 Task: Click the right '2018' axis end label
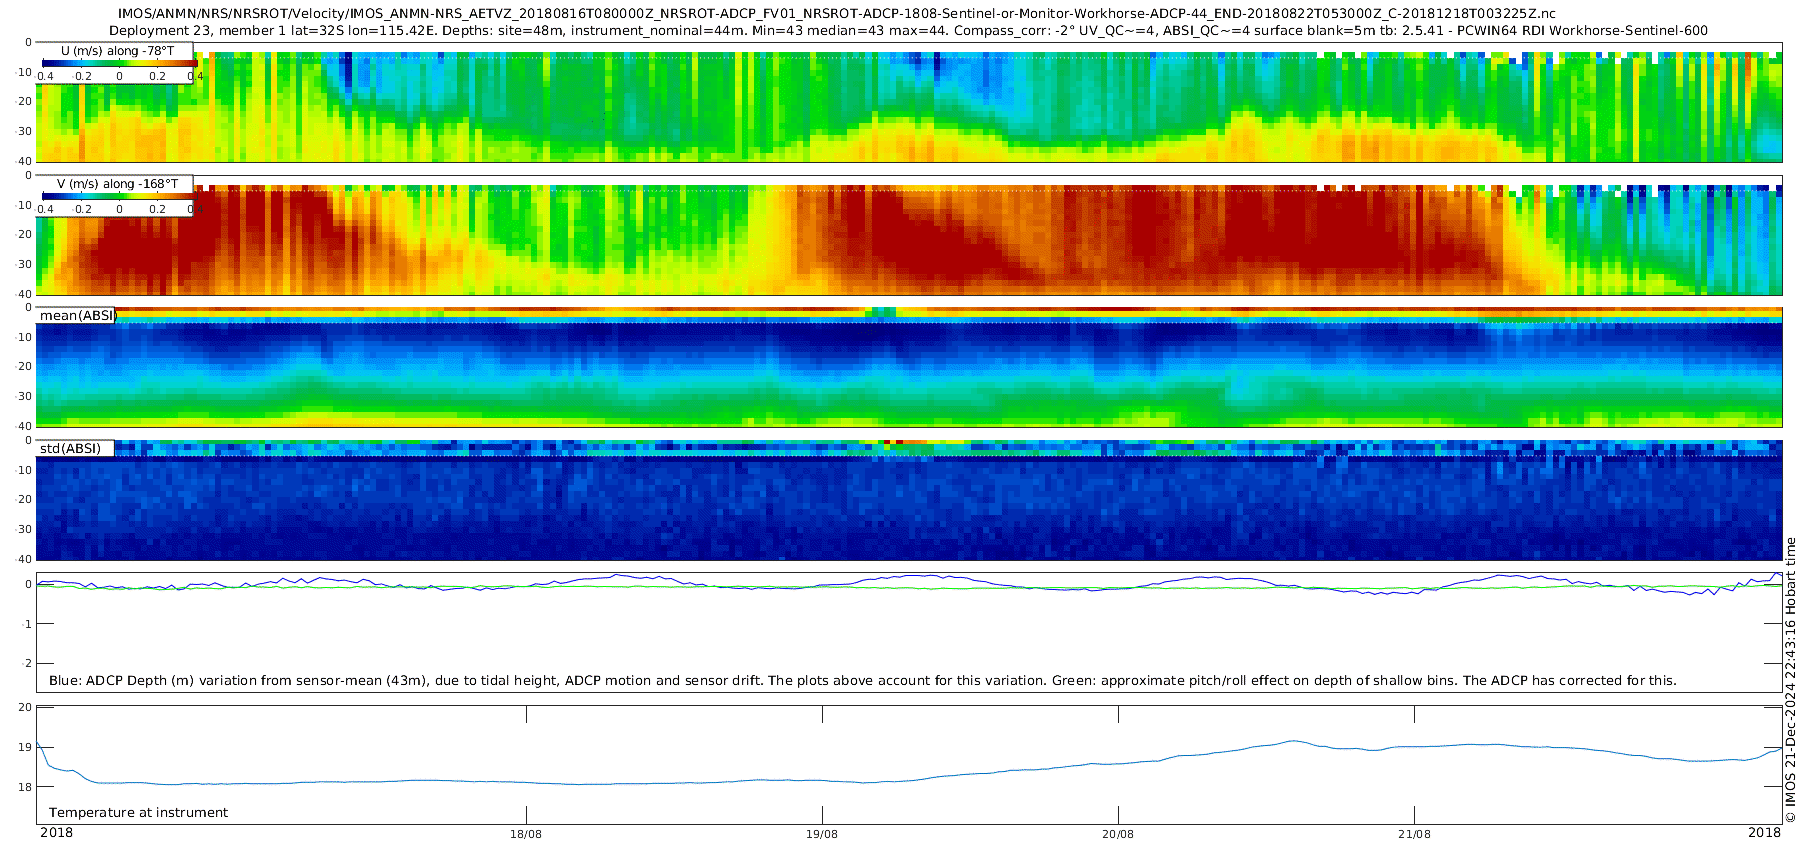tap(1764, 833)
